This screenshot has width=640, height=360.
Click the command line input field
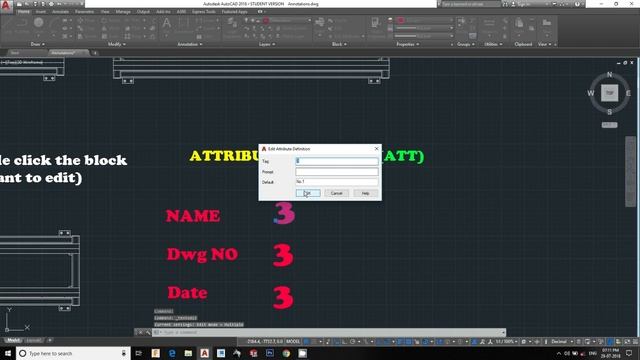point(329,332)
